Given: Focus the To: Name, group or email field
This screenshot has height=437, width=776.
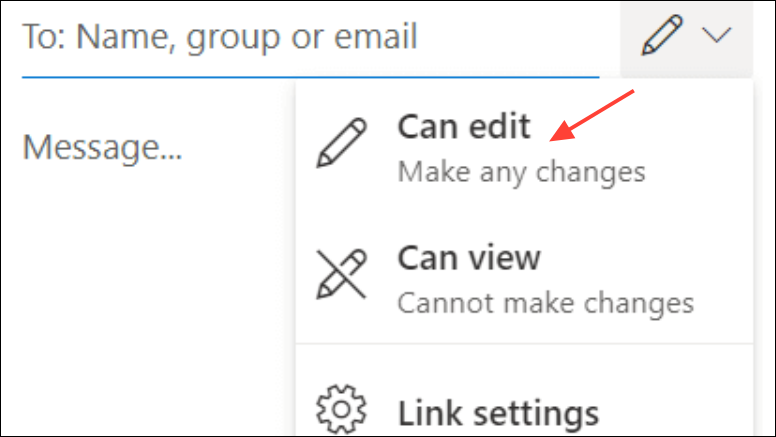Looking at the screenshot, I should tap(310, 38).
